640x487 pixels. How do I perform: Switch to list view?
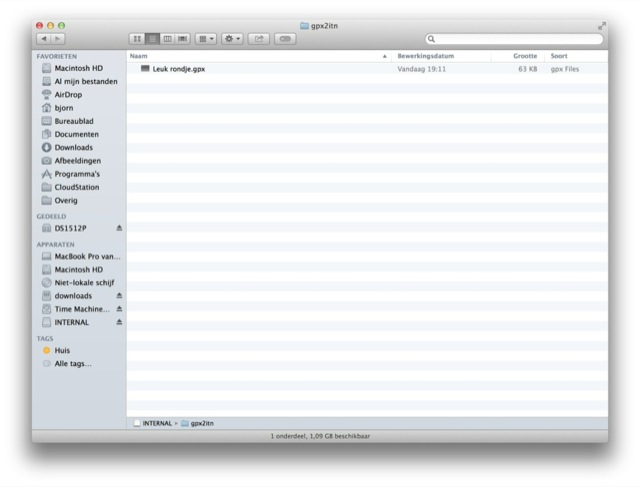(x=152, y=39)
